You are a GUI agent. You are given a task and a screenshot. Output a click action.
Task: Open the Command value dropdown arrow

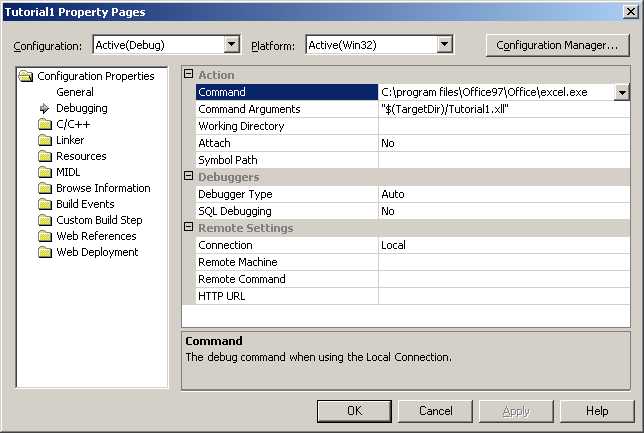(x=621, y=92)
